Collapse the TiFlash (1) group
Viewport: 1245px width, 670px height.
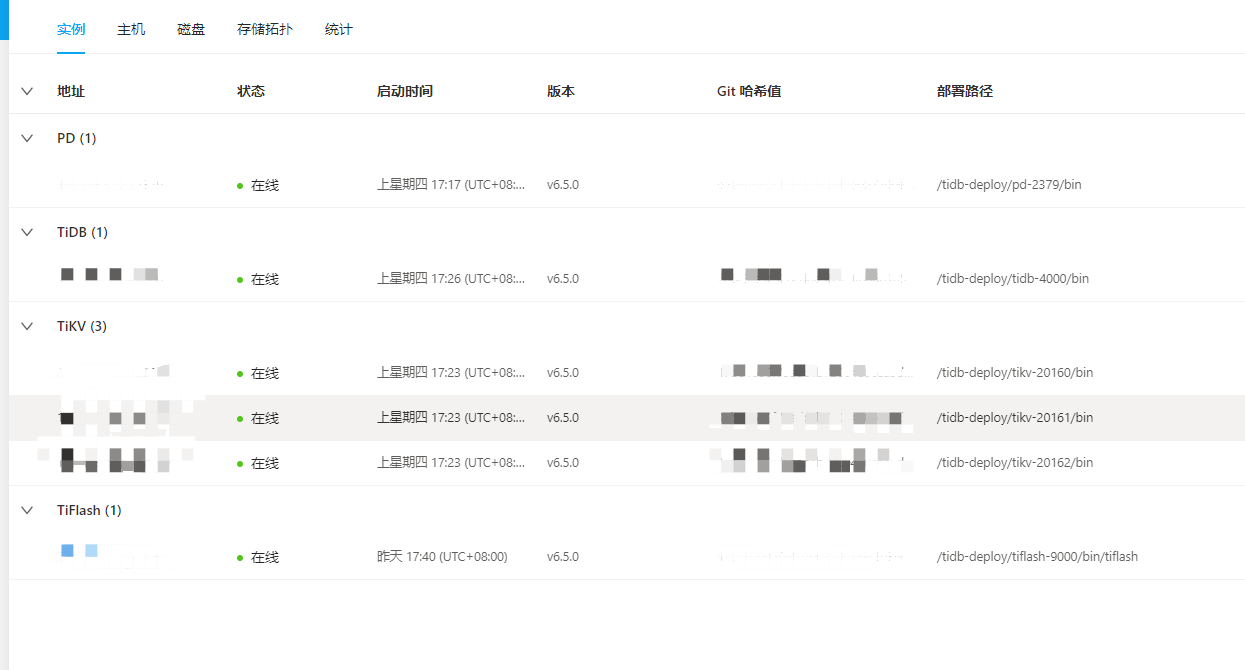[x=27, y=510]
